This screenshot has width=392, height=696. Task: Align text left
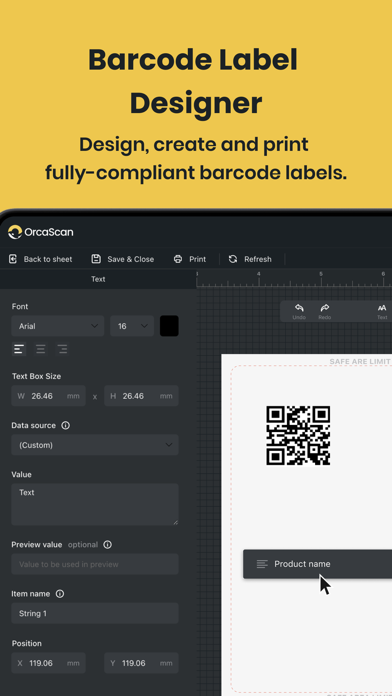[19, 349]
